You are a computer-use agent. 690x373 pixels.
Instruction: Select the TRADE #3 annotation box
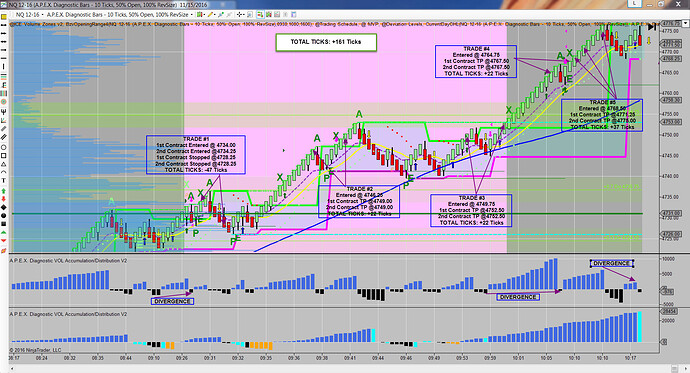471,210
